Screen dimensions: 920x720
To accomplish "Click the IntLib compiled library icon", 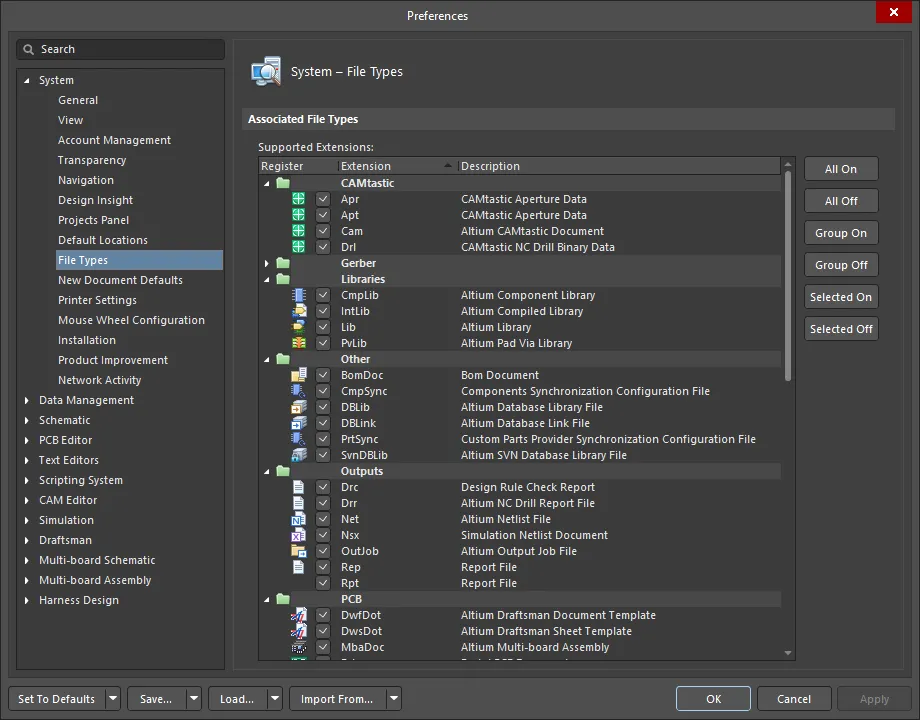I will click(x=299, y=311).
